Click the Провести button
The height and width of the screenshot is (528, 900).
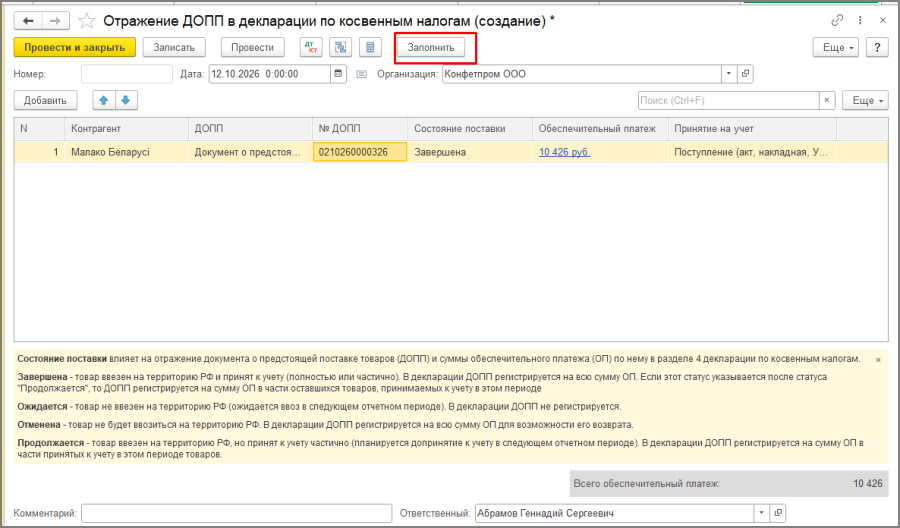point(253,48)
